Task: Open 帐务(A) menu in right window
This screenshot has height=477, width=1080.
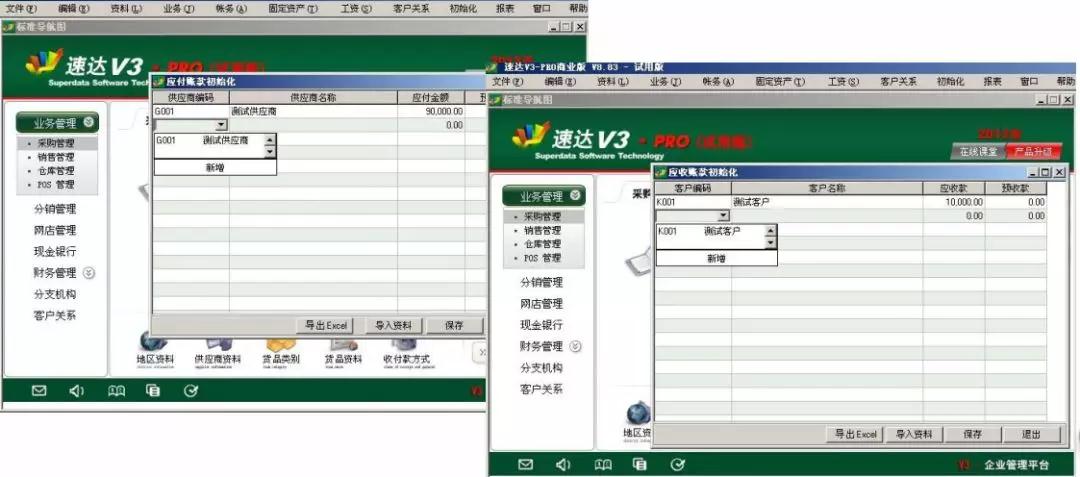Action: (x=718, y=81)
